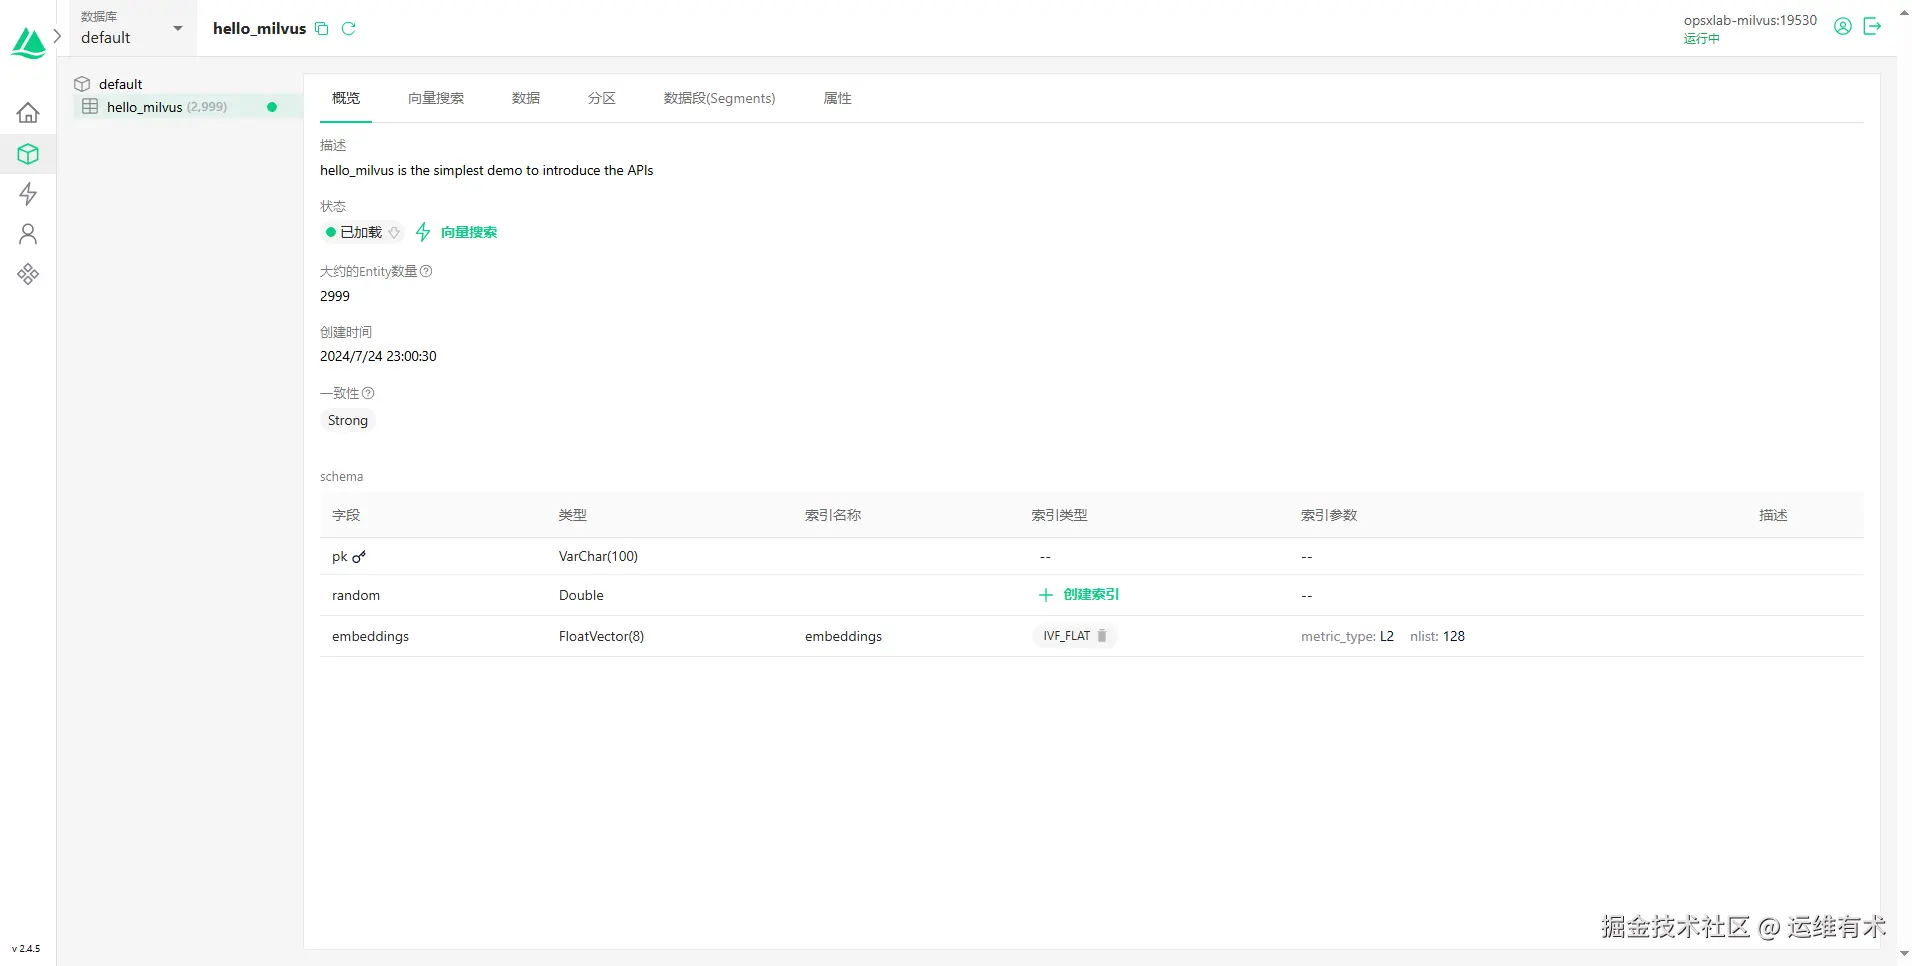The width and height of the screenshot is (1912, 966).
Task: Release collection via arrow beside 已加载
Action: pos(394,232)
